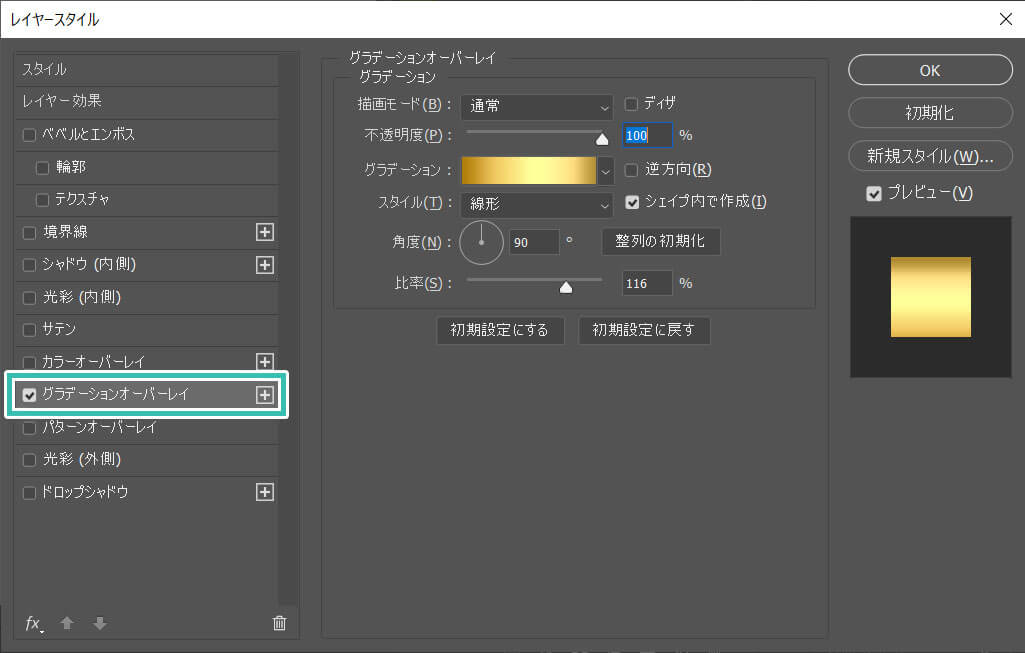Open the 描画モード dropdown showing 通常
Image resolution: width=1025 pixels, height=653 pixels.
537,106
